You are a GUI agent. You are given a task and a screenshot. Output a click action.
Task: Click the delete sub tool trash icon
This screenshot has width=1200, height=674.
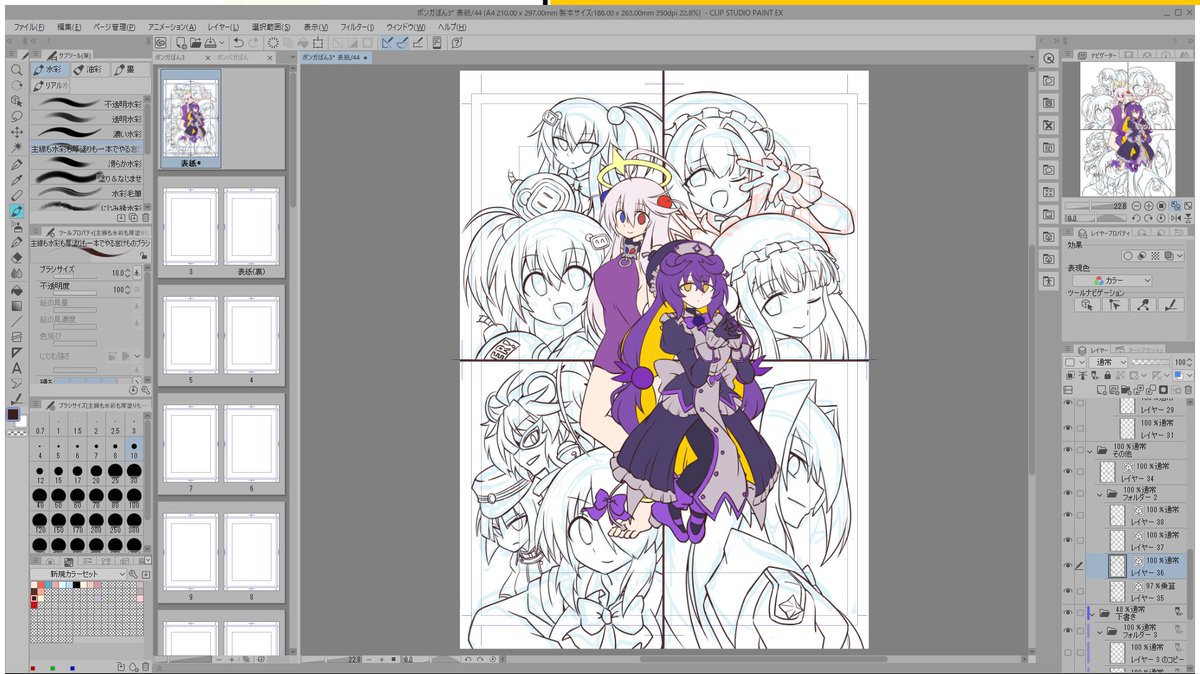coord(145,217)
